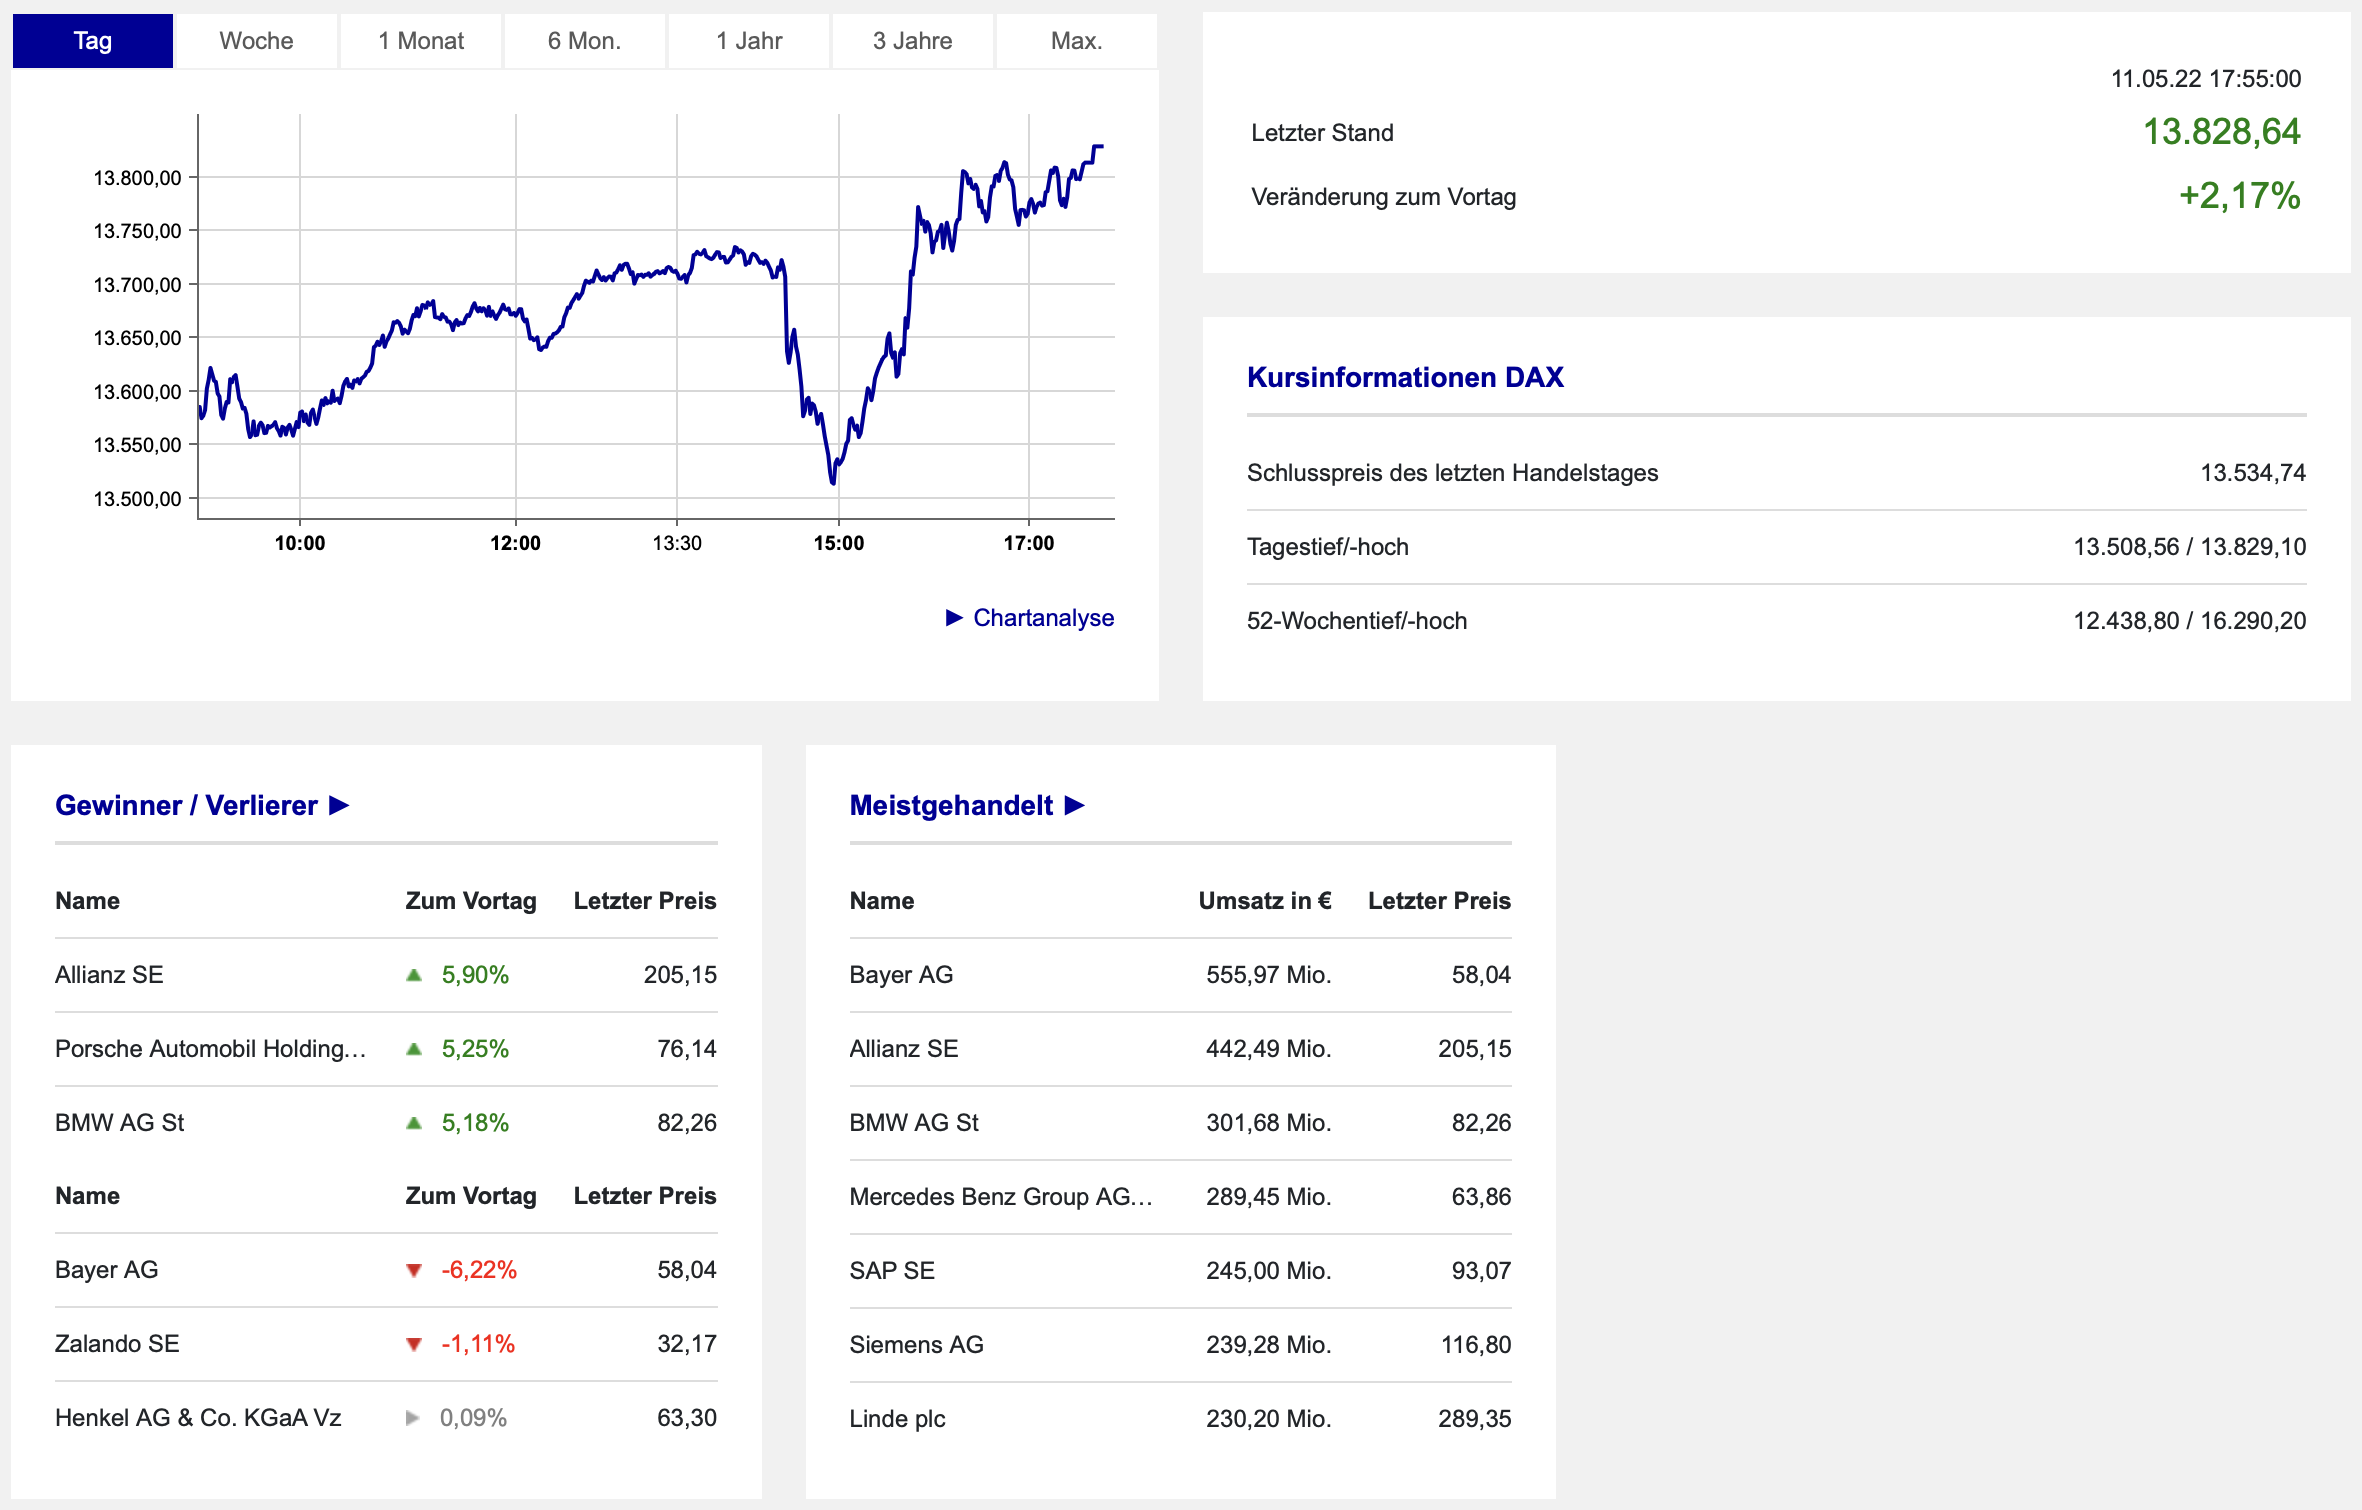The width and height of the screenshot is (2362, 1510).
Task: Switch chart to Woche view
Action: coord(257,41)
